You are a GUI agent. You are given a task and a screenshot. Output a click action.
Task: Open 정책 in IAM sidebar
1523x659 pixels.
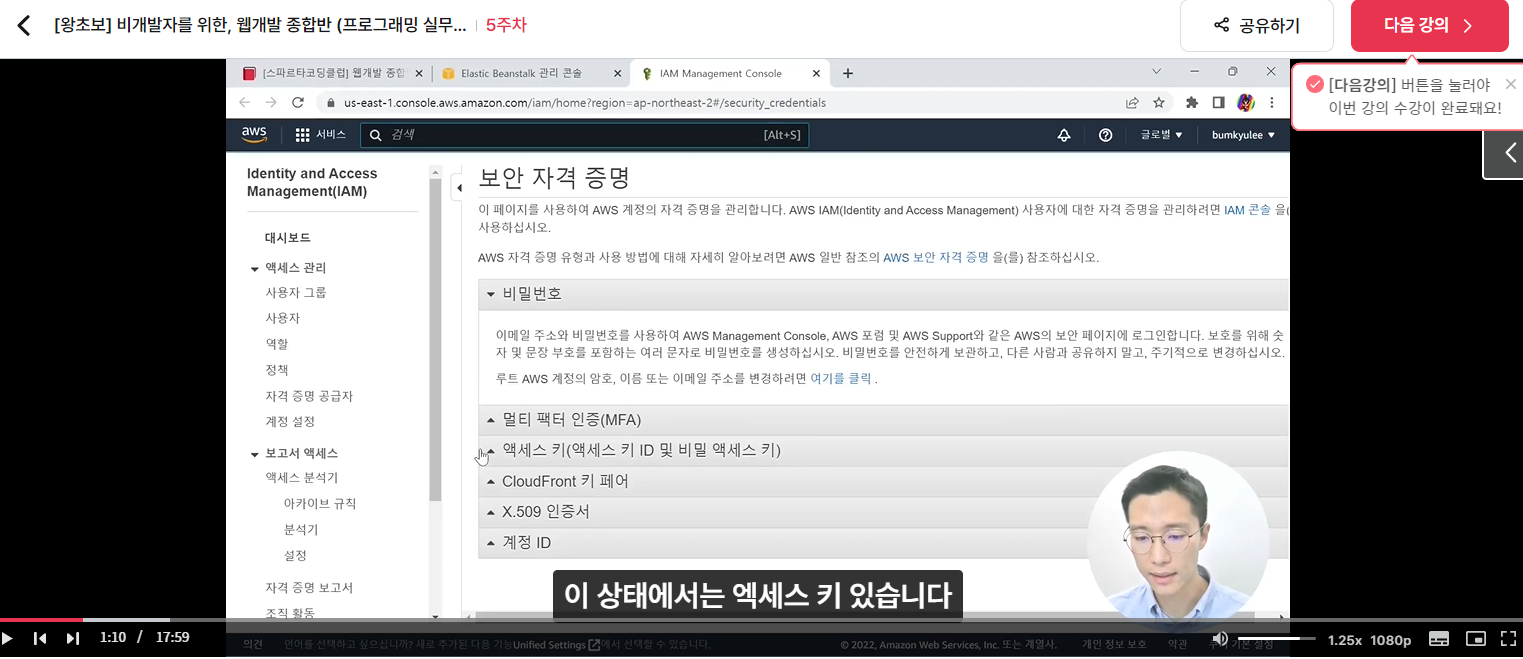tap(276, 370)
